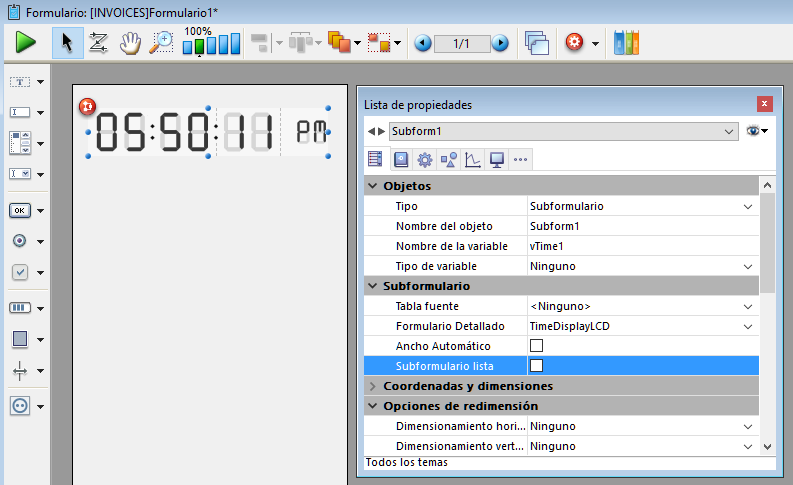Click the Nombre del objeto field

640,226
